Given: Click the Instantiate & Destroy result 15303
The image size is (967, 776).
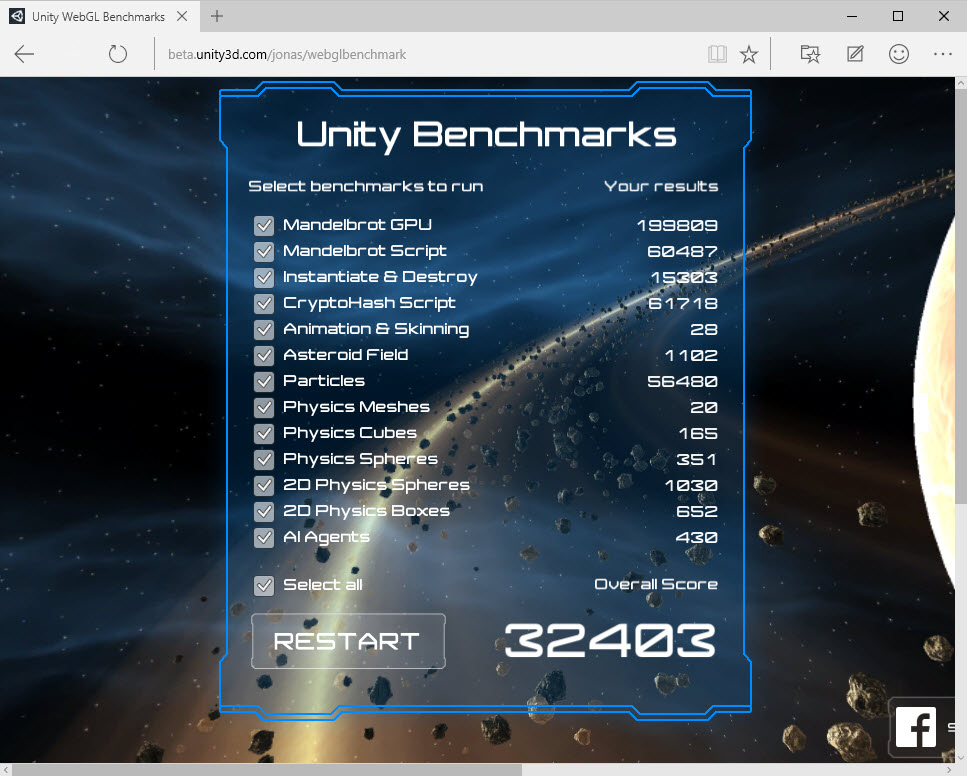Looking at the screenshot, I should (x=685, y=278).
